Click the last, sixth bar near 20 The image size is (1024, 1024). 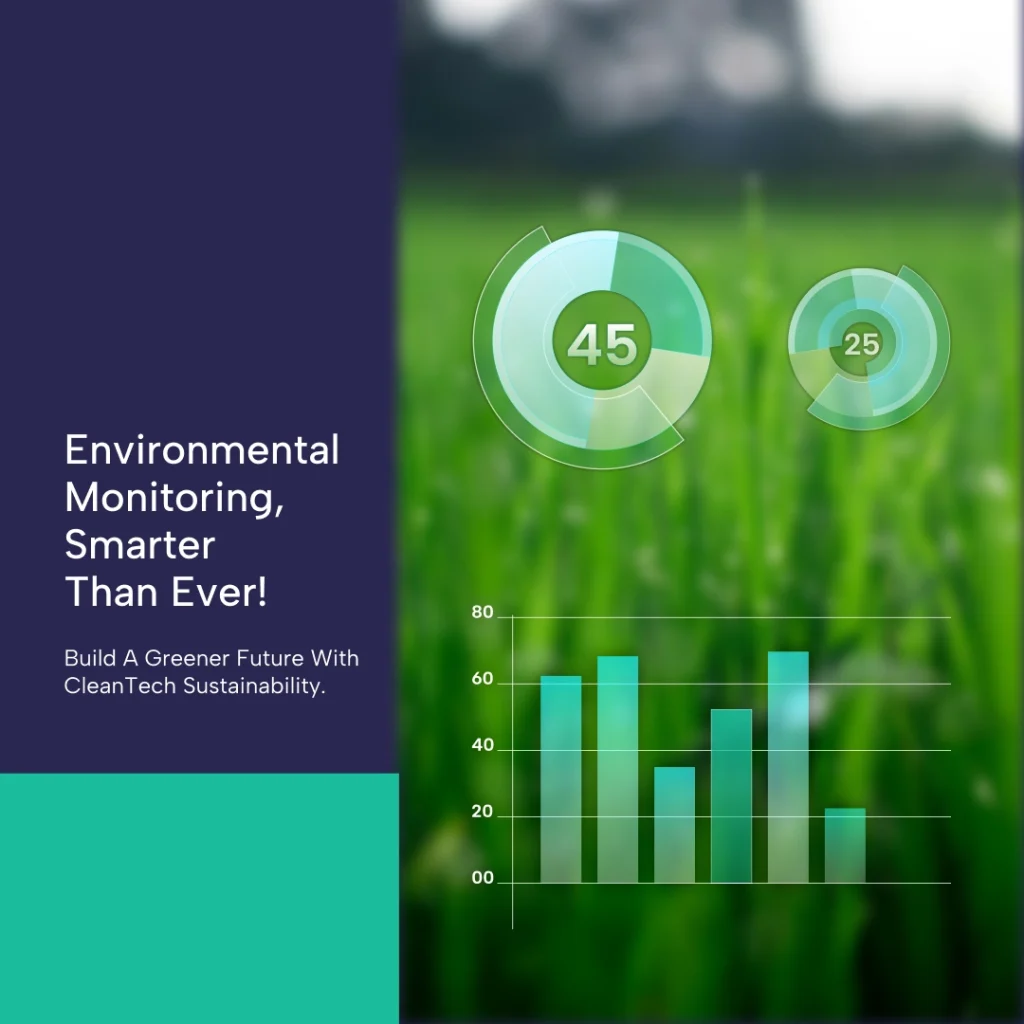[x=845, y=845]
